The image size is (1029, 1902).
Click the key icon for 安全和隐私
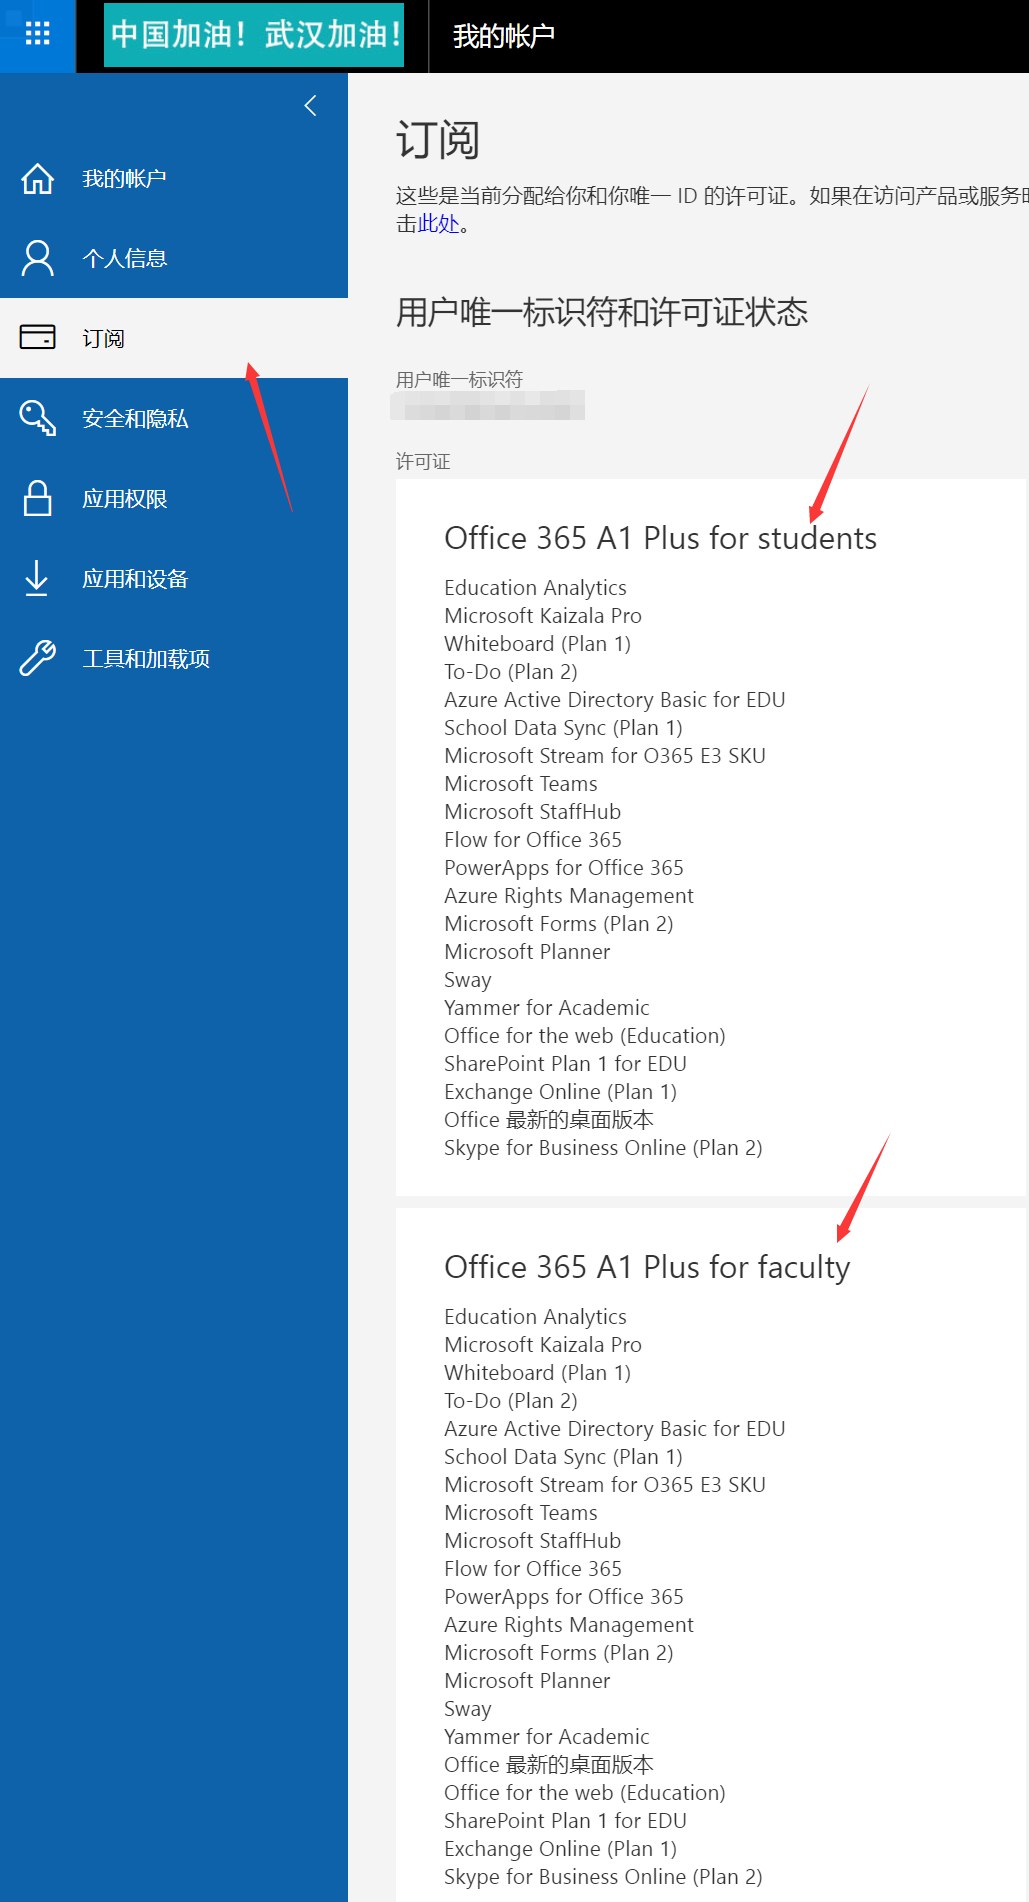tap(38, 418)
